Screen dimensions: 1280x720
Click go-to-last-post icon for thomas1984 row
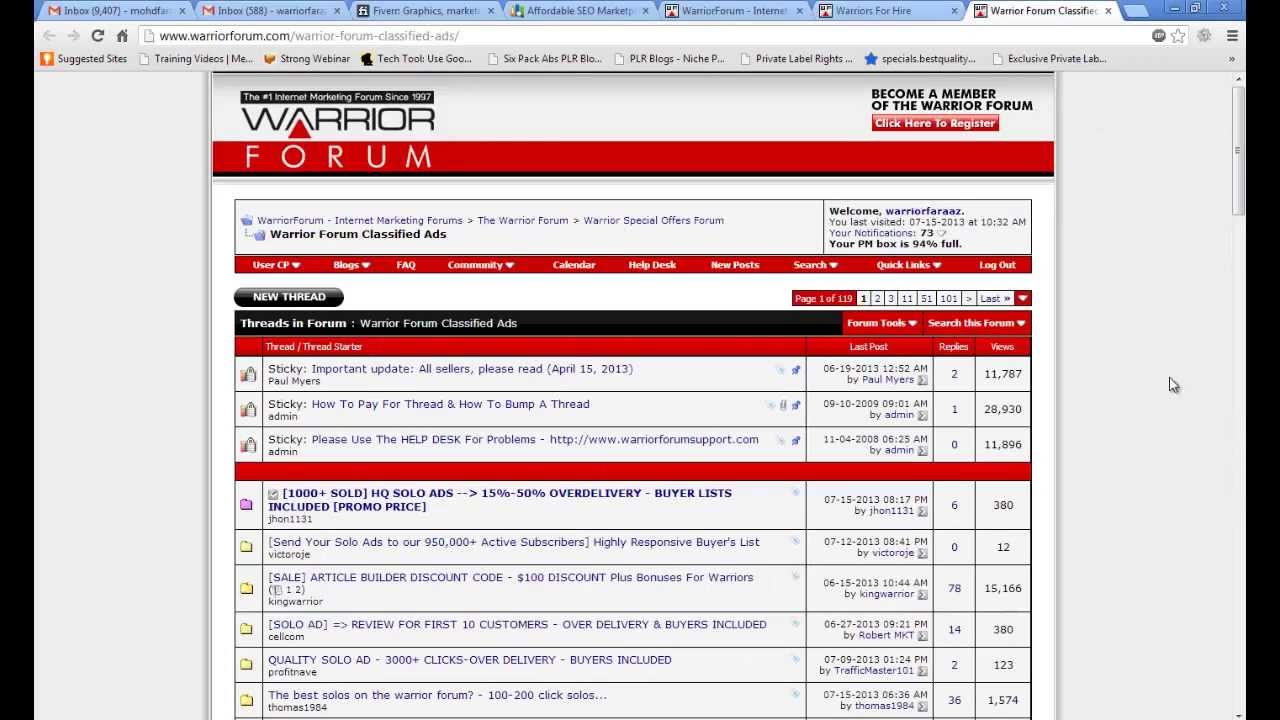tap(922, 706)
